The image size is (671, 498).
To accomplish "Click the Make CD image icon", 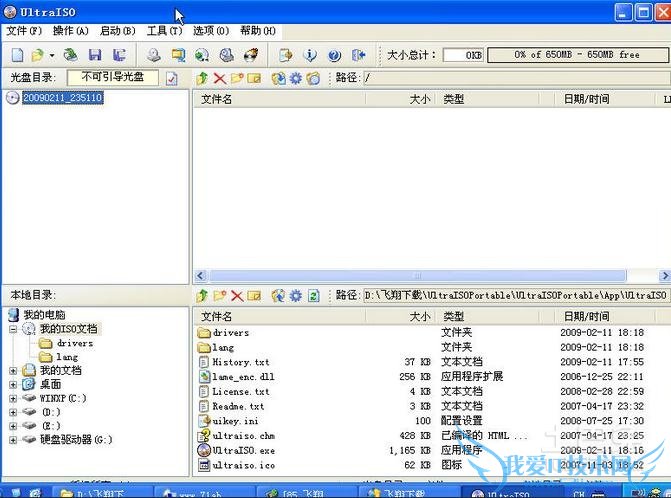I will tap(154, 55).
